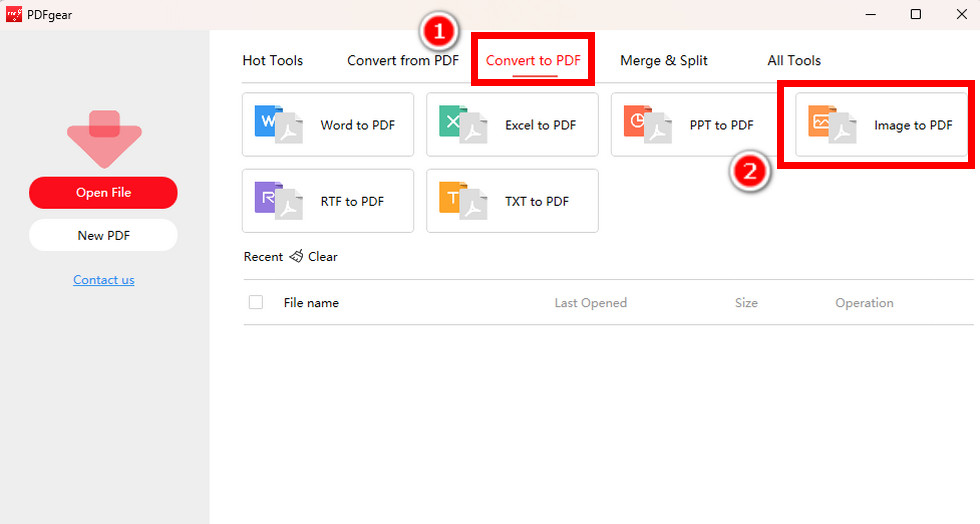Follow the Contact us link
The image size is (980, 524).
[104, 280]
